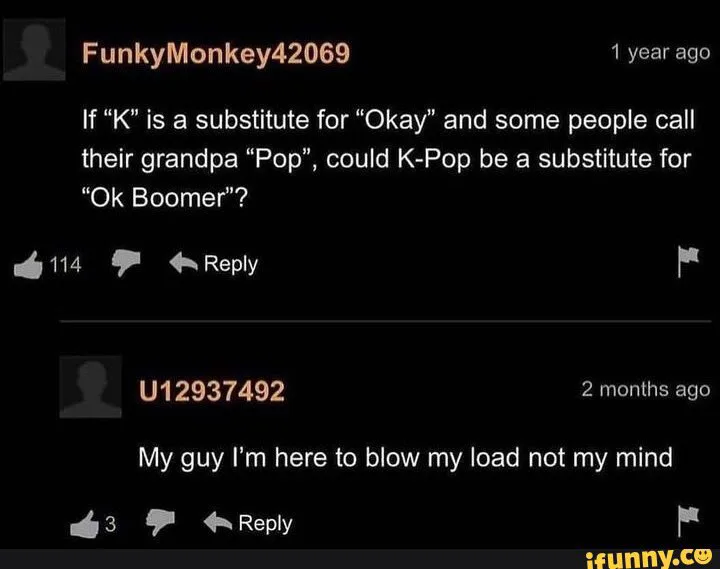Click Reply under the K-Pop comment
This screenshot has height=569, width=720.
[231, 264]
